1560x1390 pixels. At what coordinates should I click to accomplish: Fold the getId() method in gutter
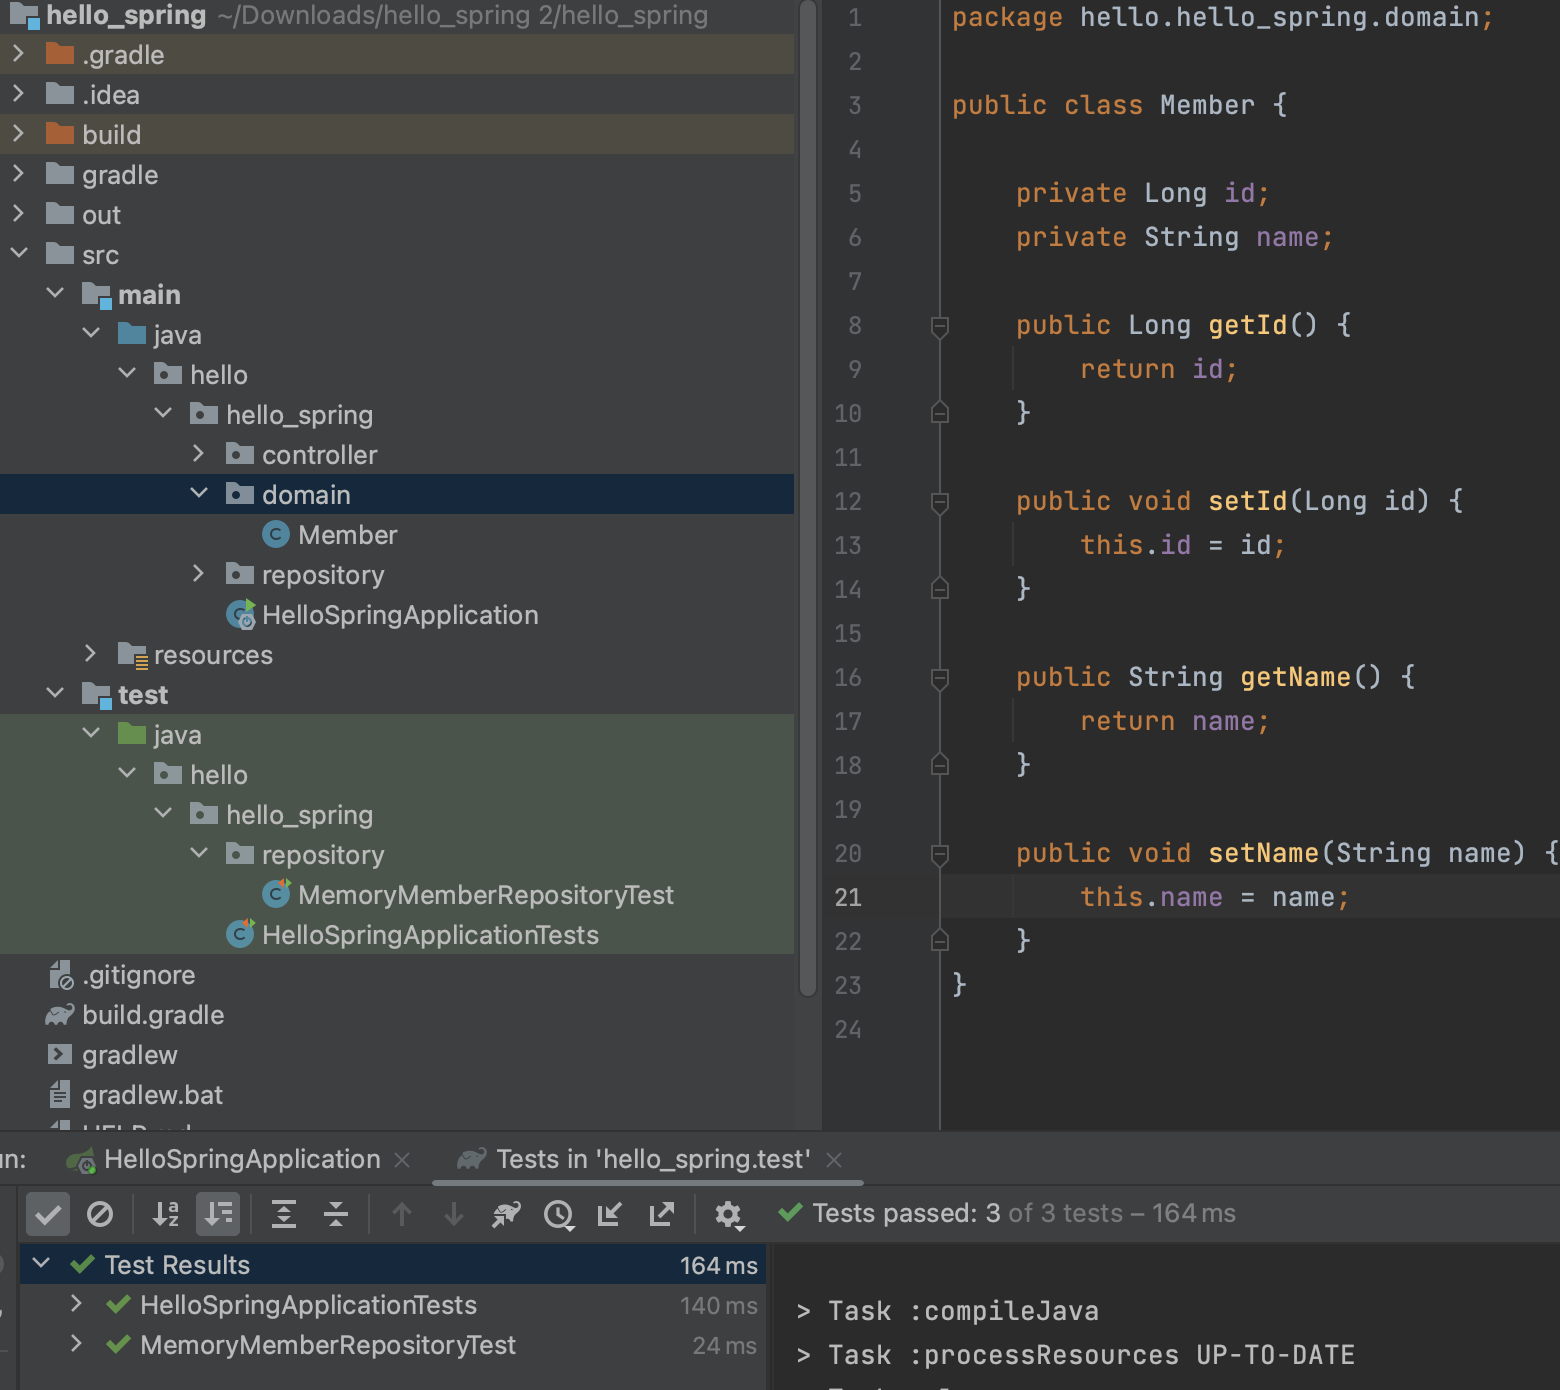tap(940, 326)
